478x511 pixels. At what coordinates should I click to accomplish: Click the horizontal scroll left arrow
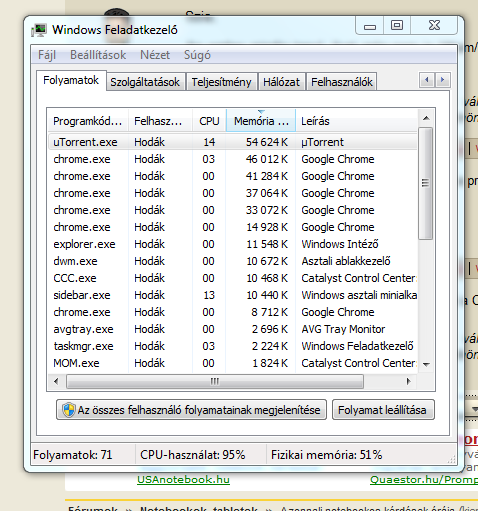(x=56, y=381)
